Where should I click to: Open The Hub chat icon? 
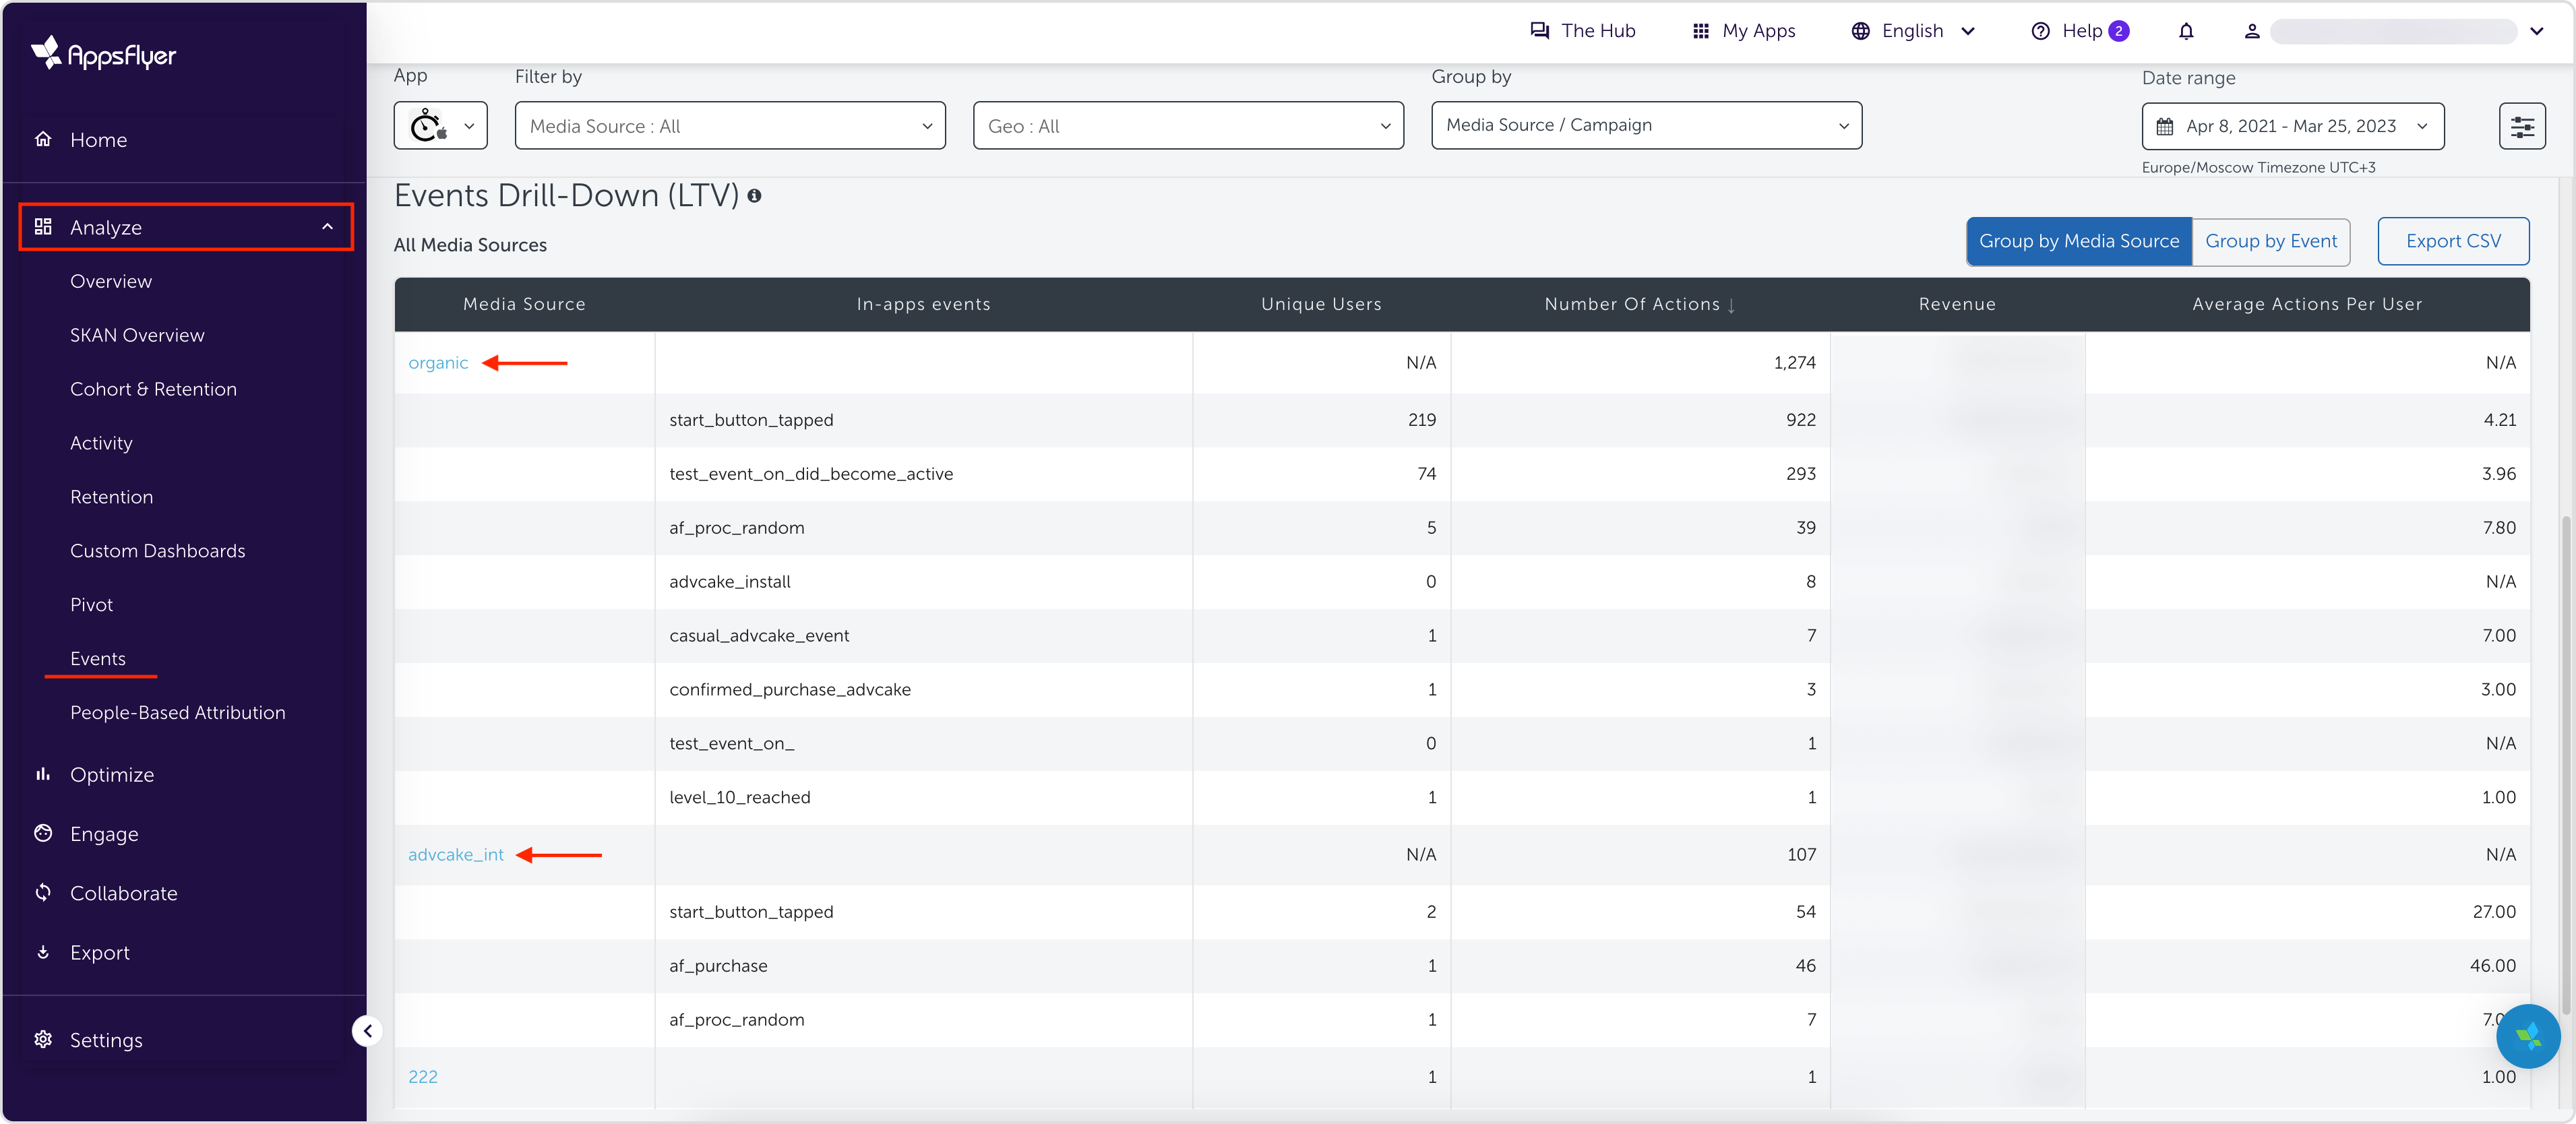click(x=1540, y=31)
